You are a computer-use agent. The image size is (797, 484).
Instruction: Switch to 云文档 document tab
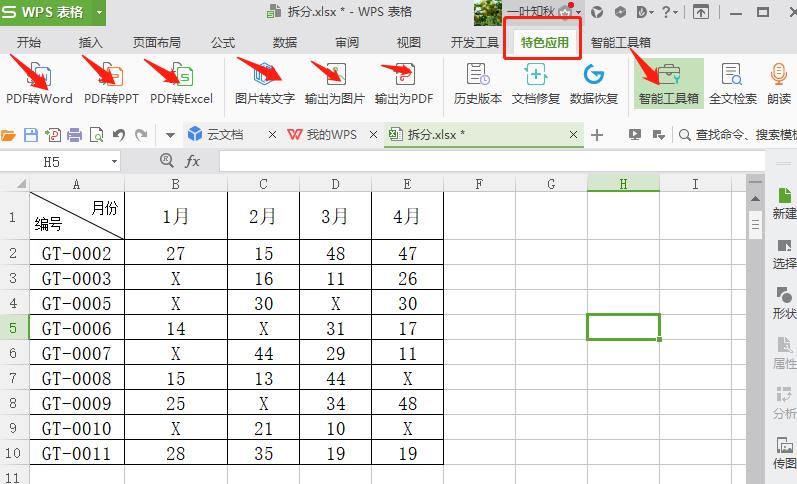(x=224, y=134)
